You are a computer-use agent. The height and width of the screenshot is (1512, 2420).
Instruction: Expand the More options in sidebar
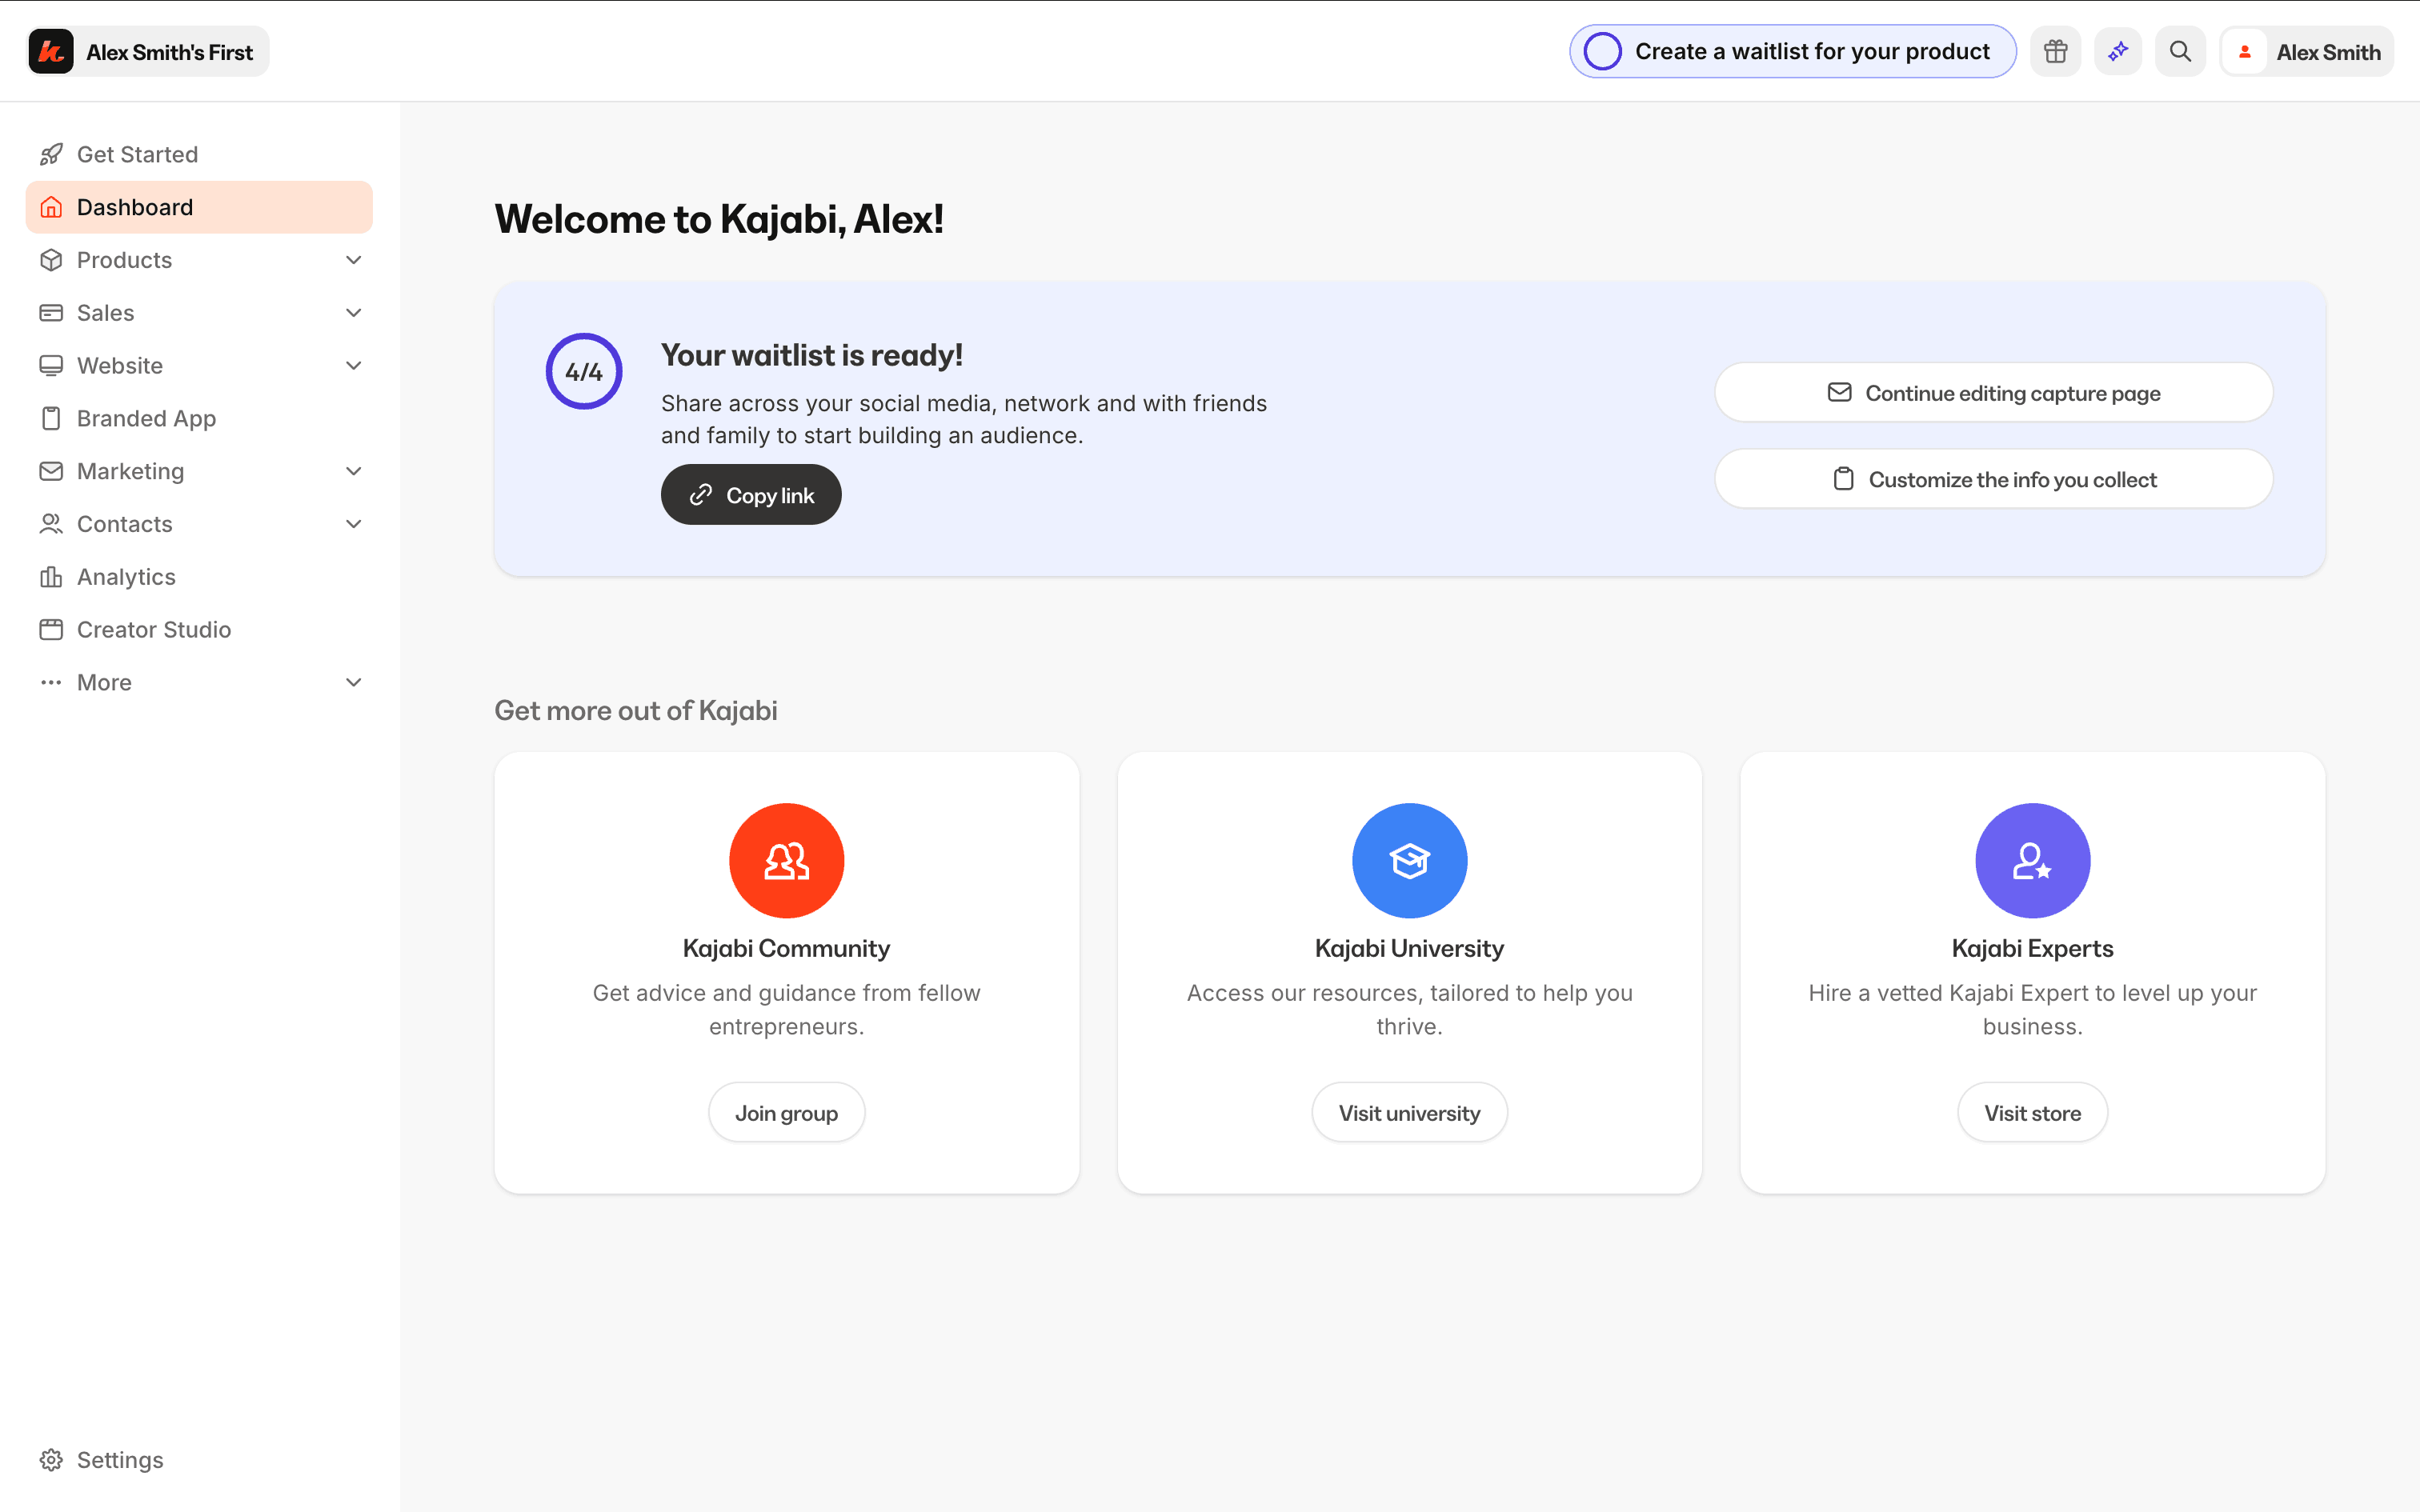[x=353, y=681]
